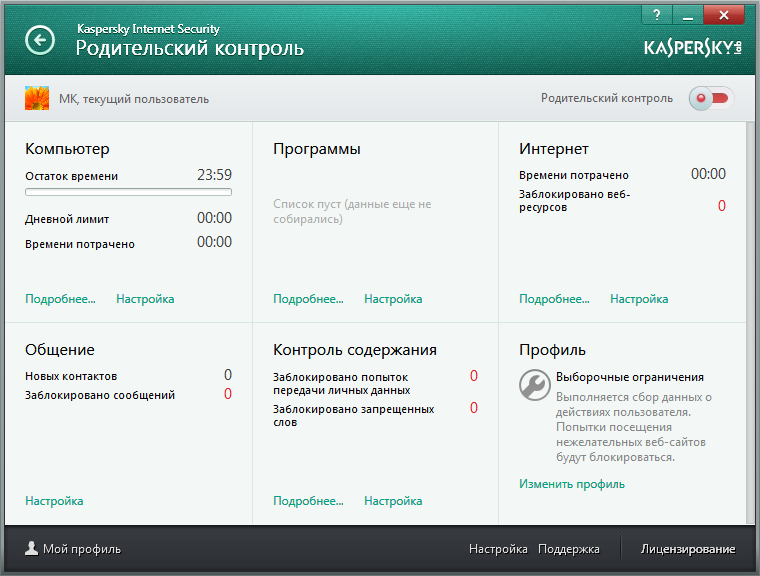This screenshot has width=760, height=576.
Task: Open Настройка in the bottom bar
Action: coord(498,549)
